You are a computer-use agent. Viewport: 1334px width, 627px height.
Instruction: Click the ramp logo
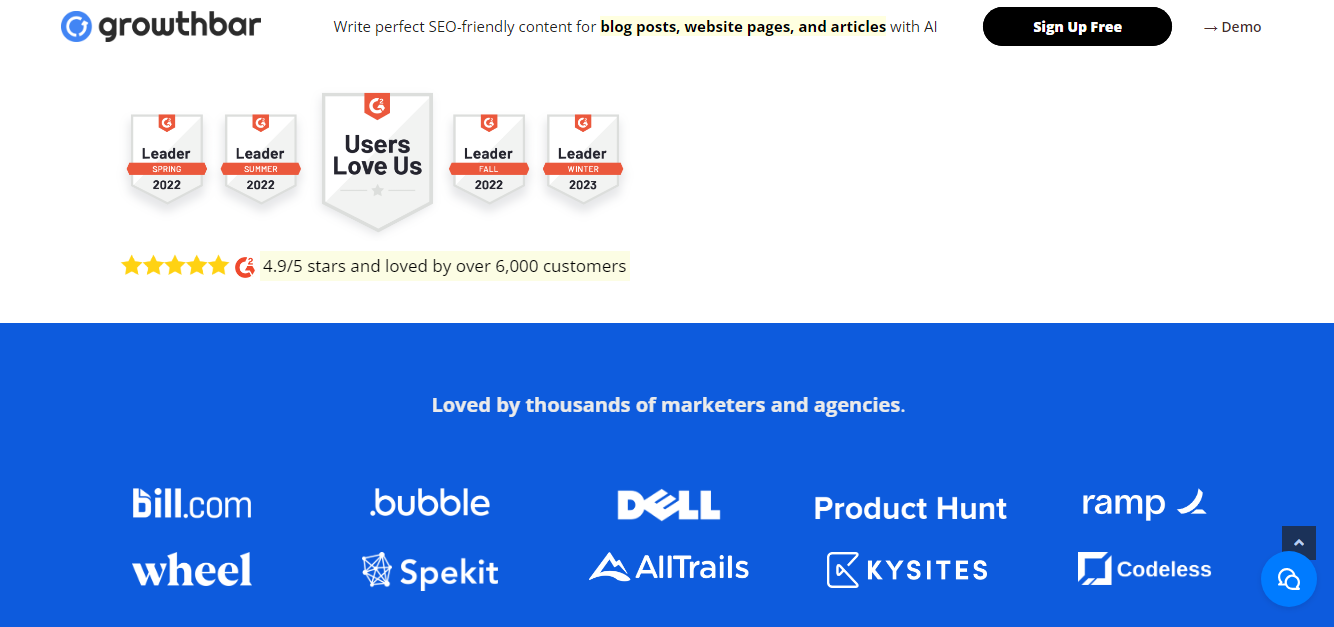1144,503
